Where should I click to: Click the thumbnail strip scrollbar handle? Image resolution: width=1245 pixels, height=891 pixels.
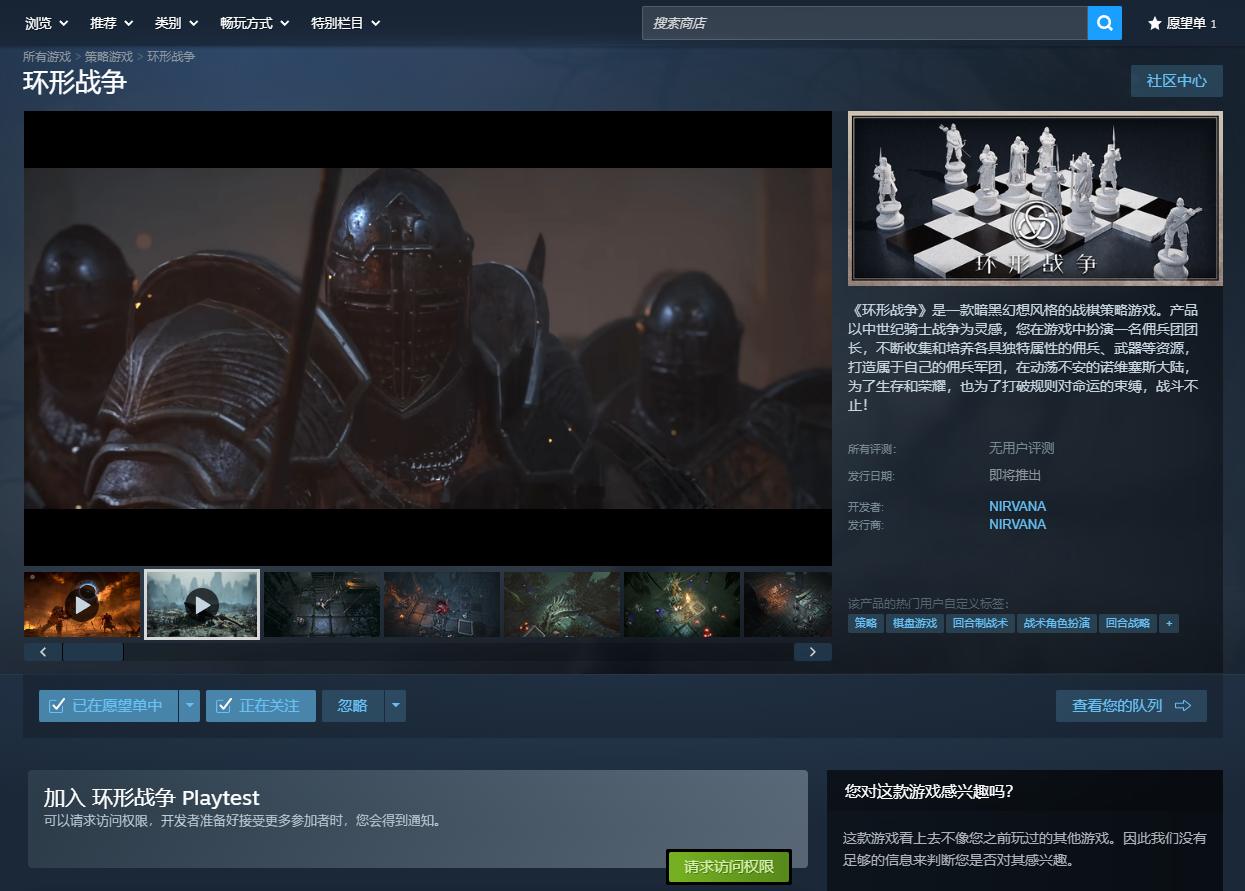[93, 652]
